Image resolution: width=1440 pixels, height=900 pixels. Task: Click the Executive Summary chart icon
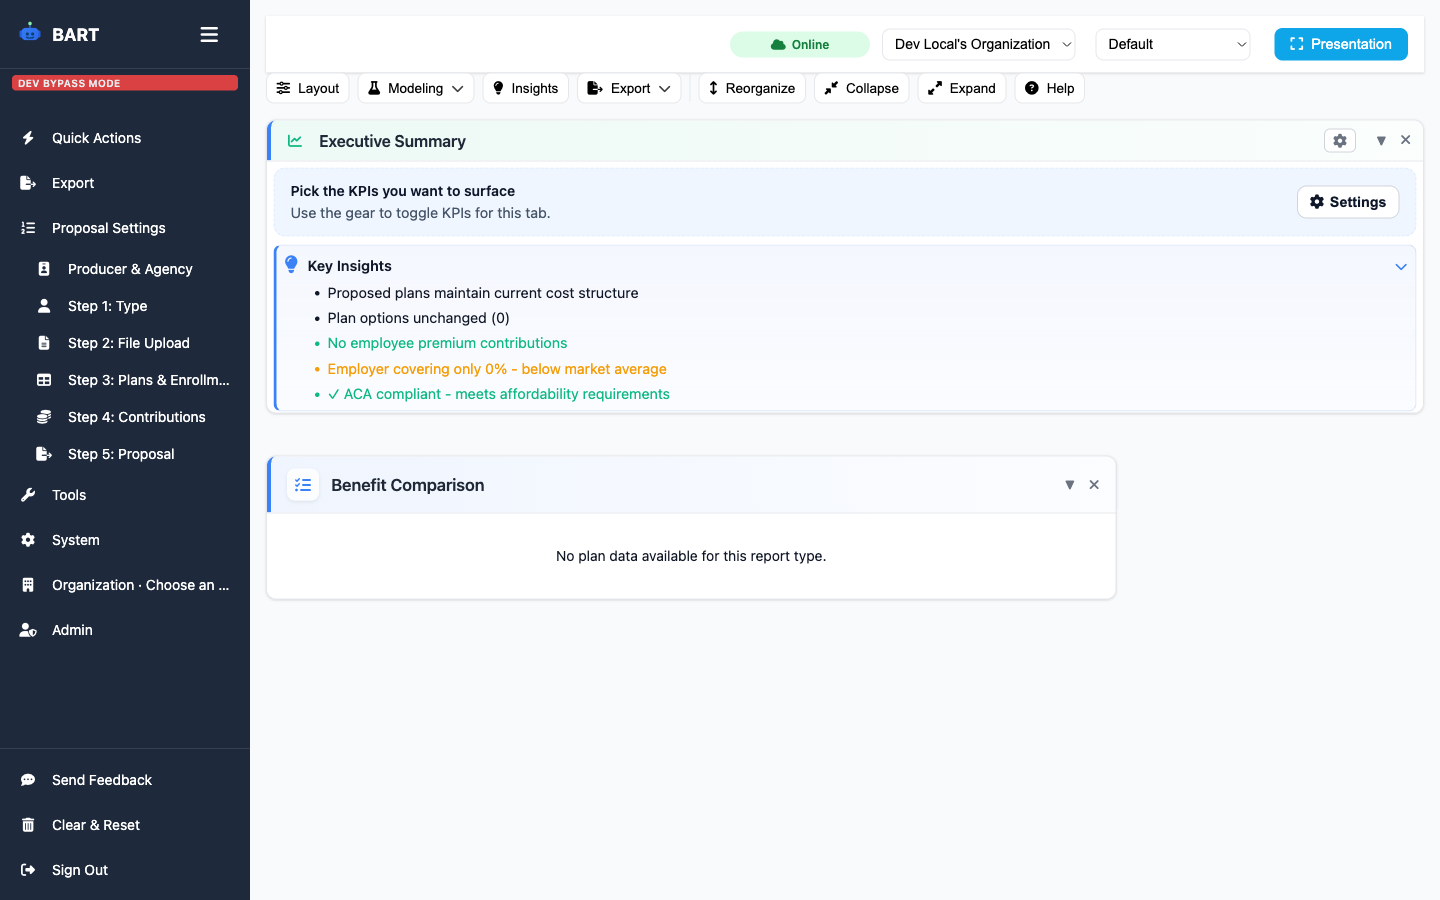coord(294,141)
